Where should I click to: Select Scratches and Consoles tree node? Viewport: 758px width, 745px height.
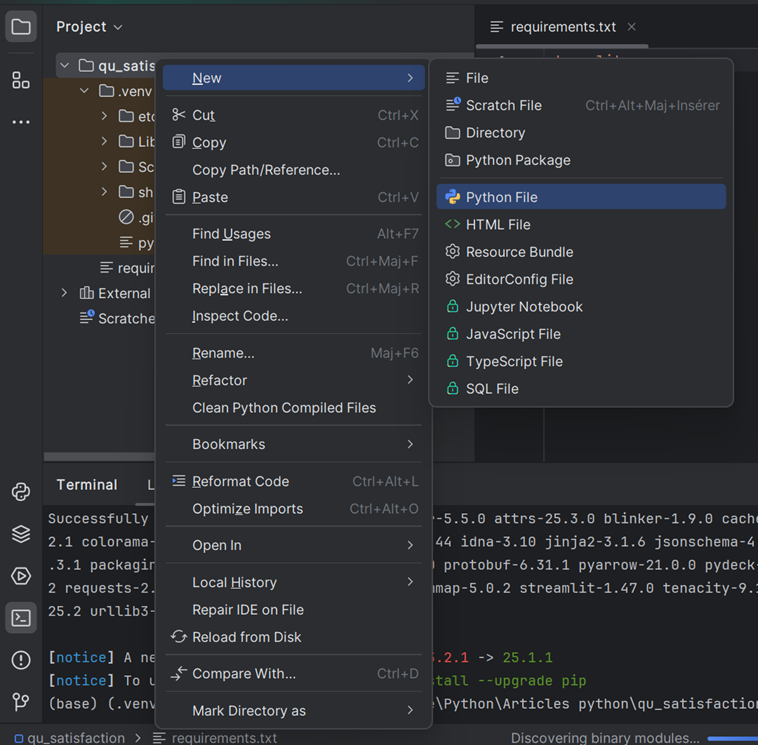[117, 318]
